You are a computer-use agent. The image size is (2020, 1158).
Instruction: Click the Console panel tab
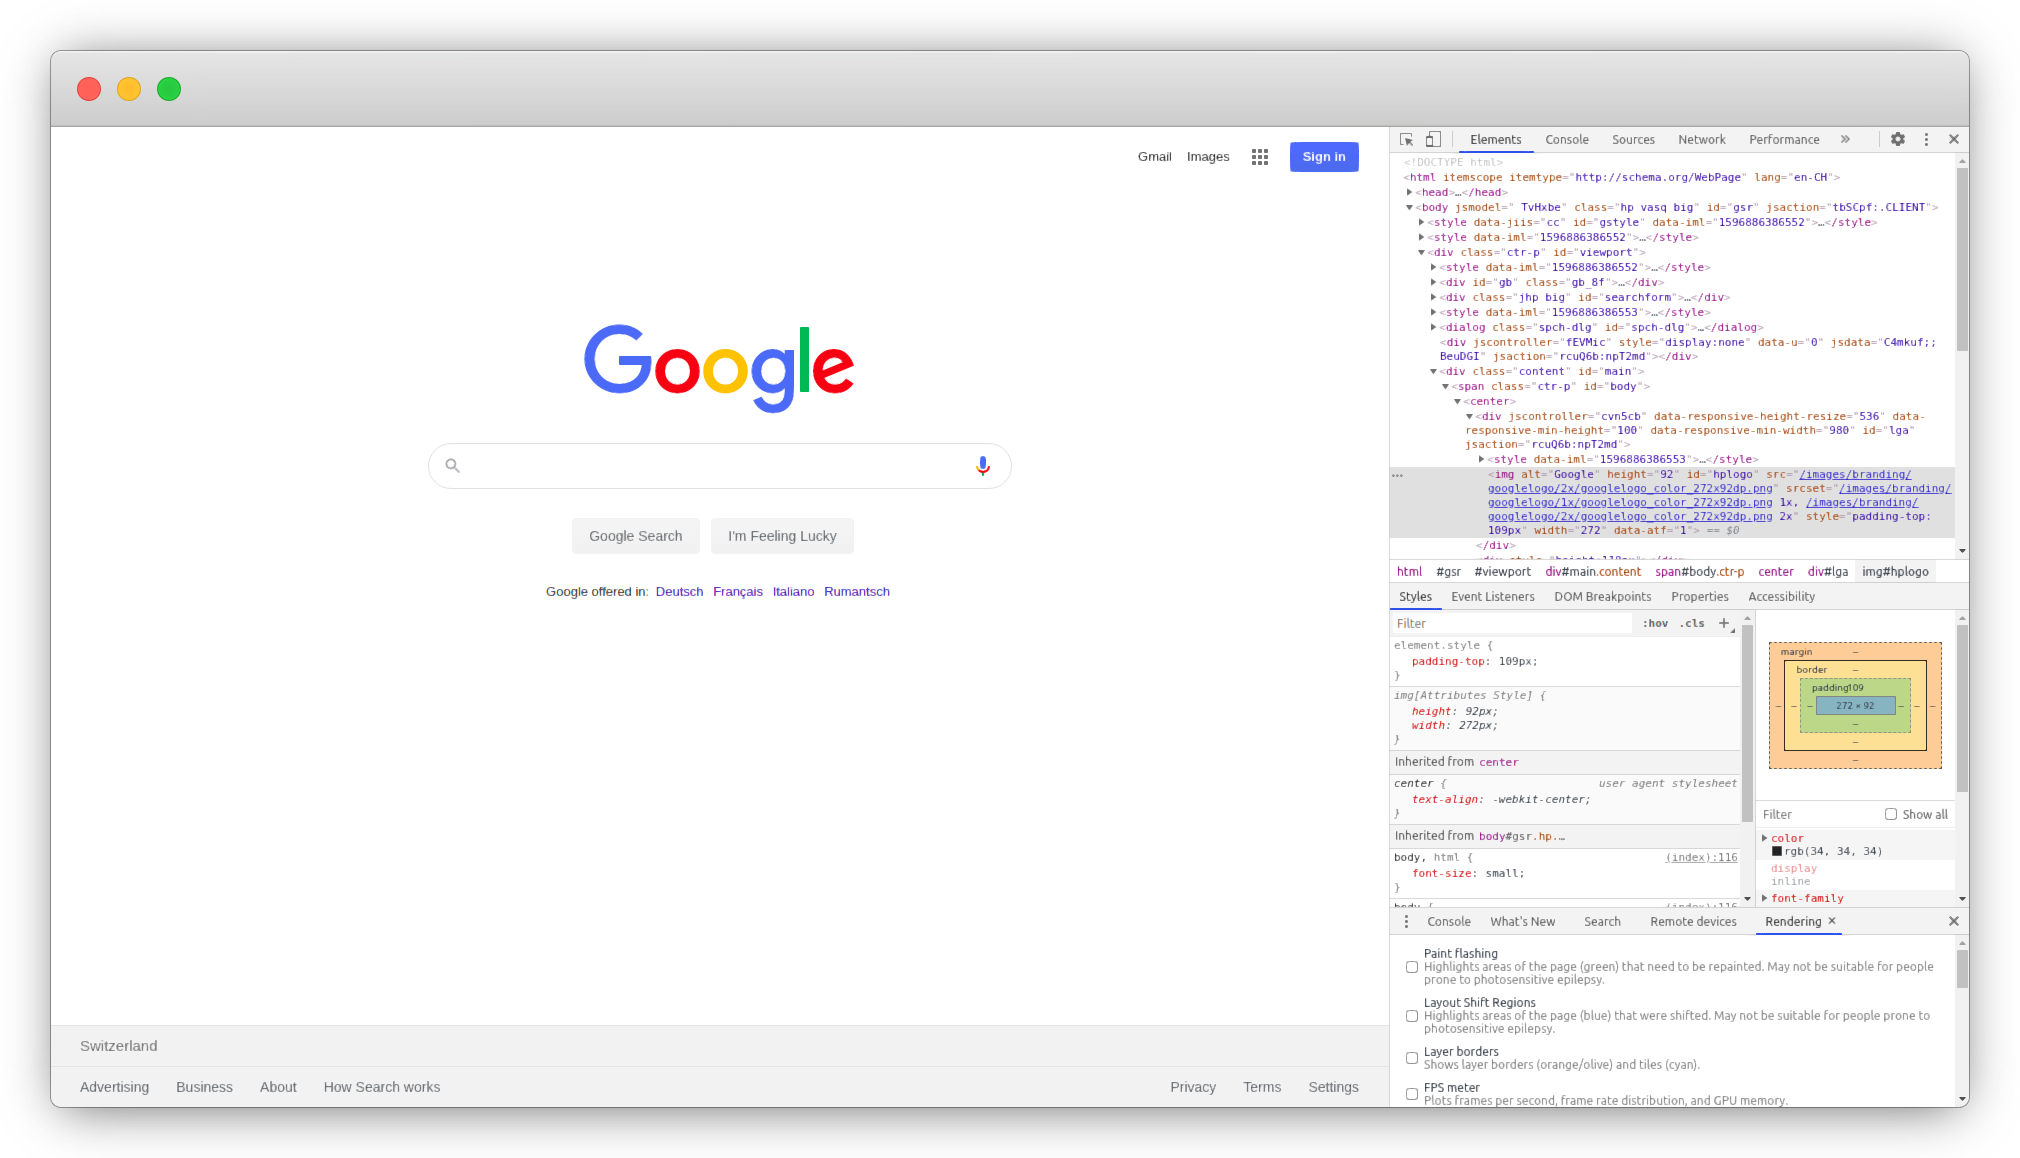1566,139
